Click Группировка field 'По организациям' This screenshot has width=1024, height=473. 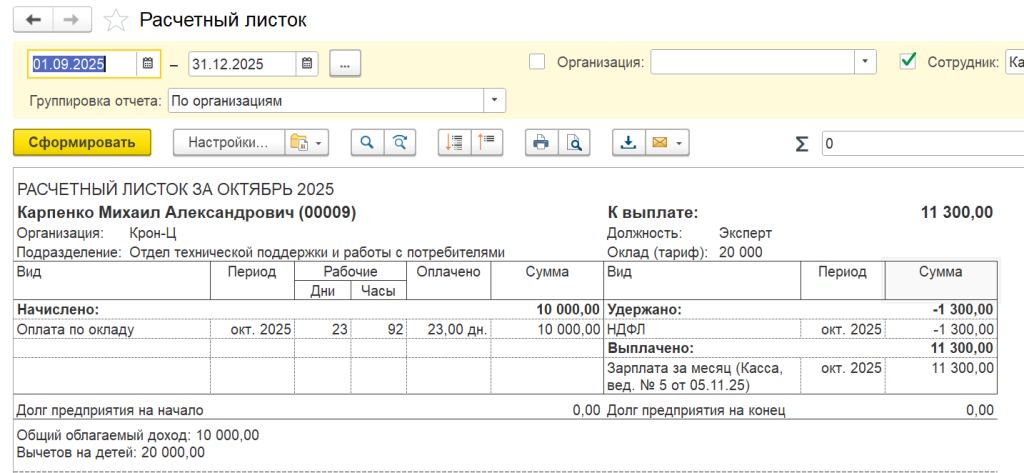coord(325,101)
